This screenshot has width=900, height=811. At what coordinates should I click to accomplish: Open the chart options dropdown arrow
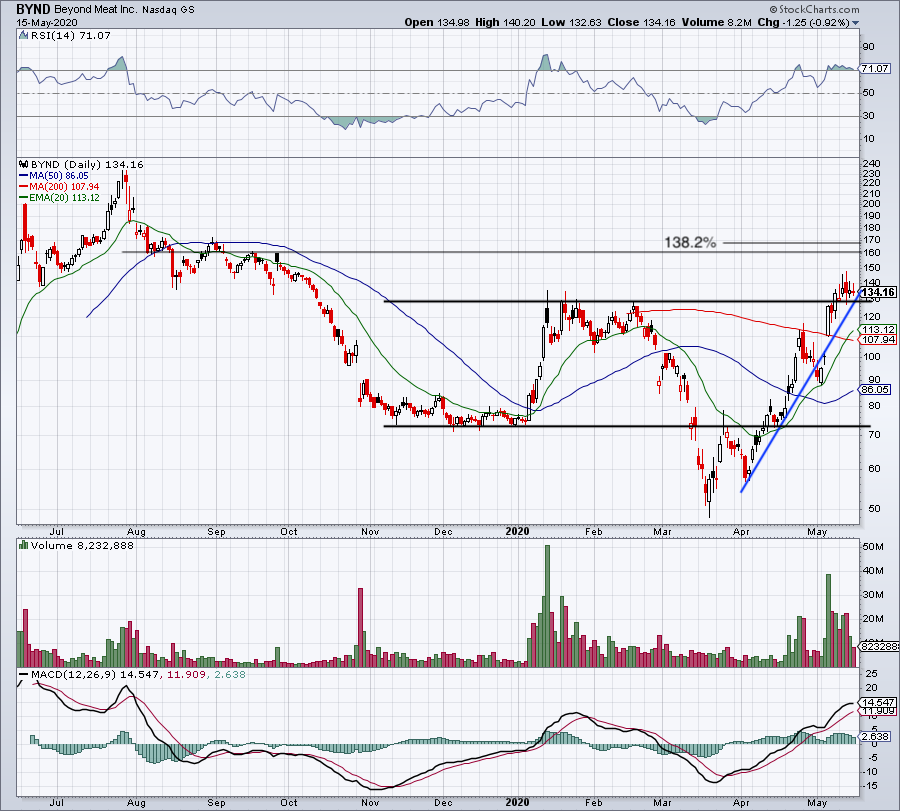pyautogui.click(x=855, y=23)
